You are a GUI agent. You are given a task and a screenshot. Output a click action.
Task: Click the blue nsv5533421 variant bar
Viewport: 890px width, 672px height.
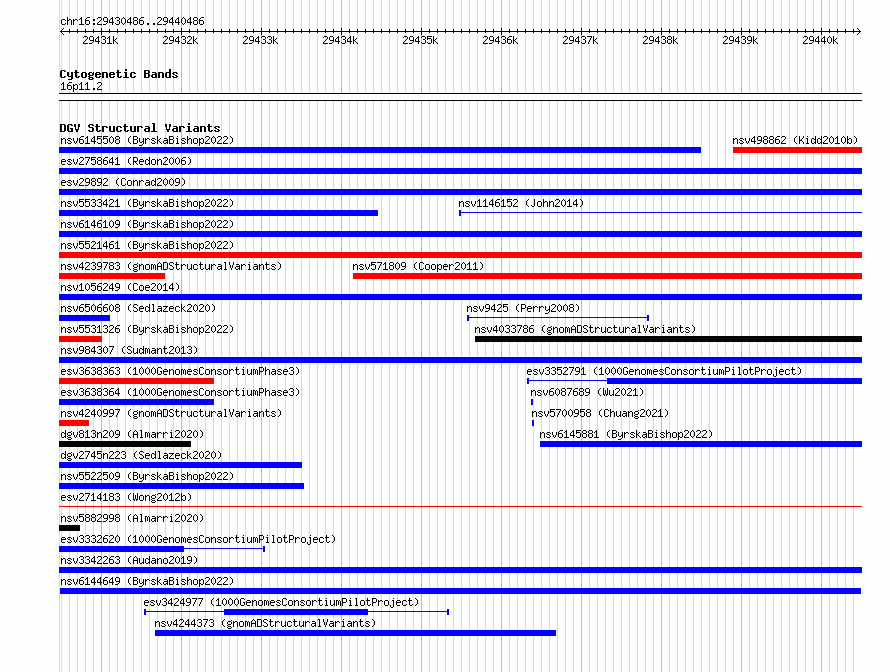pyautogui.click(x=219, y=213)
